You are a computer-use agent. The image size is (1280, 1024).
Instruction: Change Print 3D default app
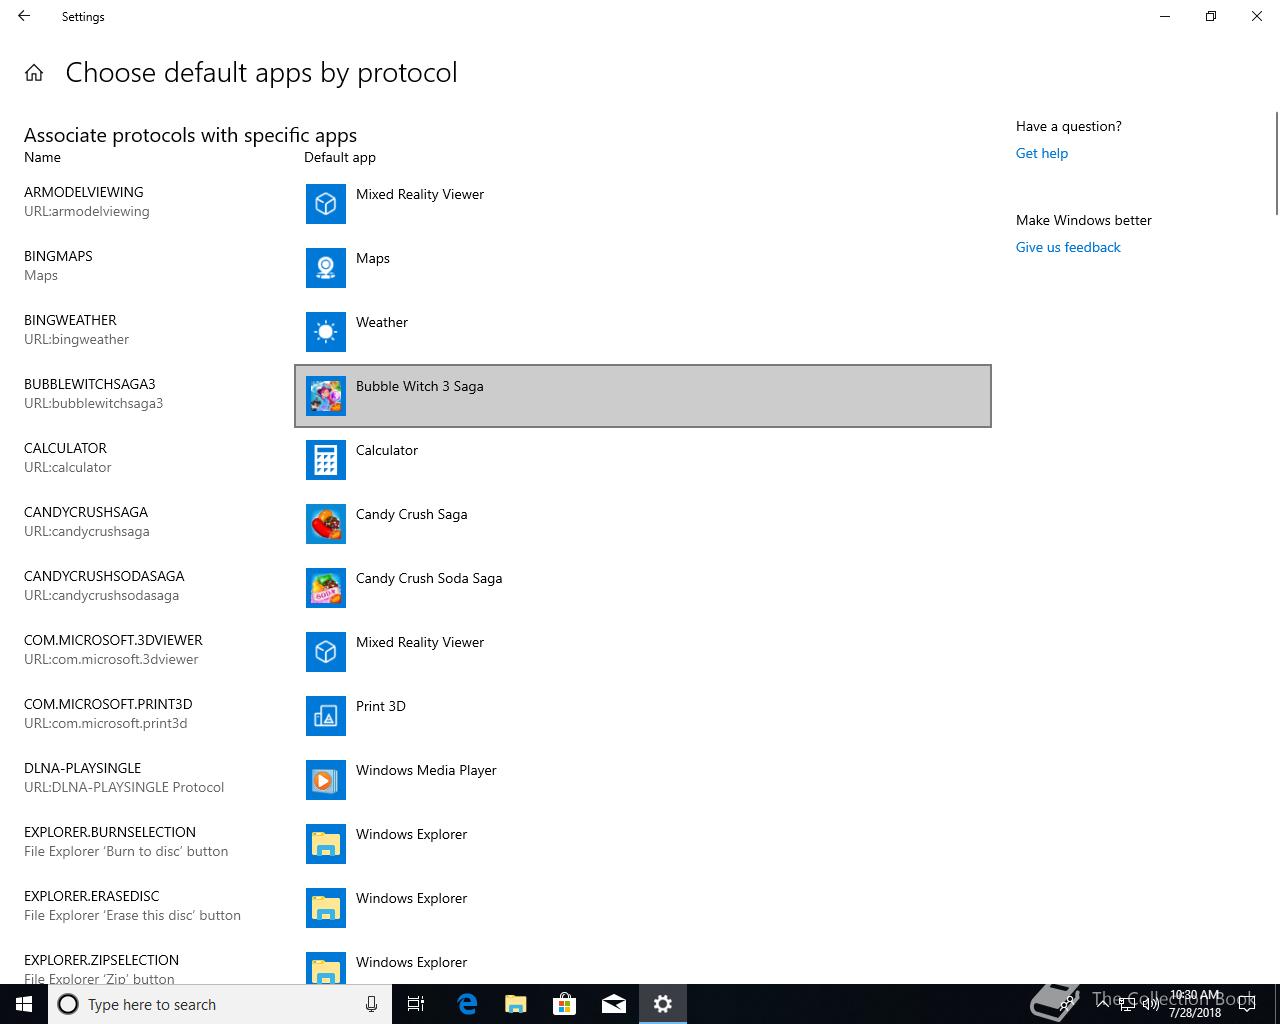[643, 716]
